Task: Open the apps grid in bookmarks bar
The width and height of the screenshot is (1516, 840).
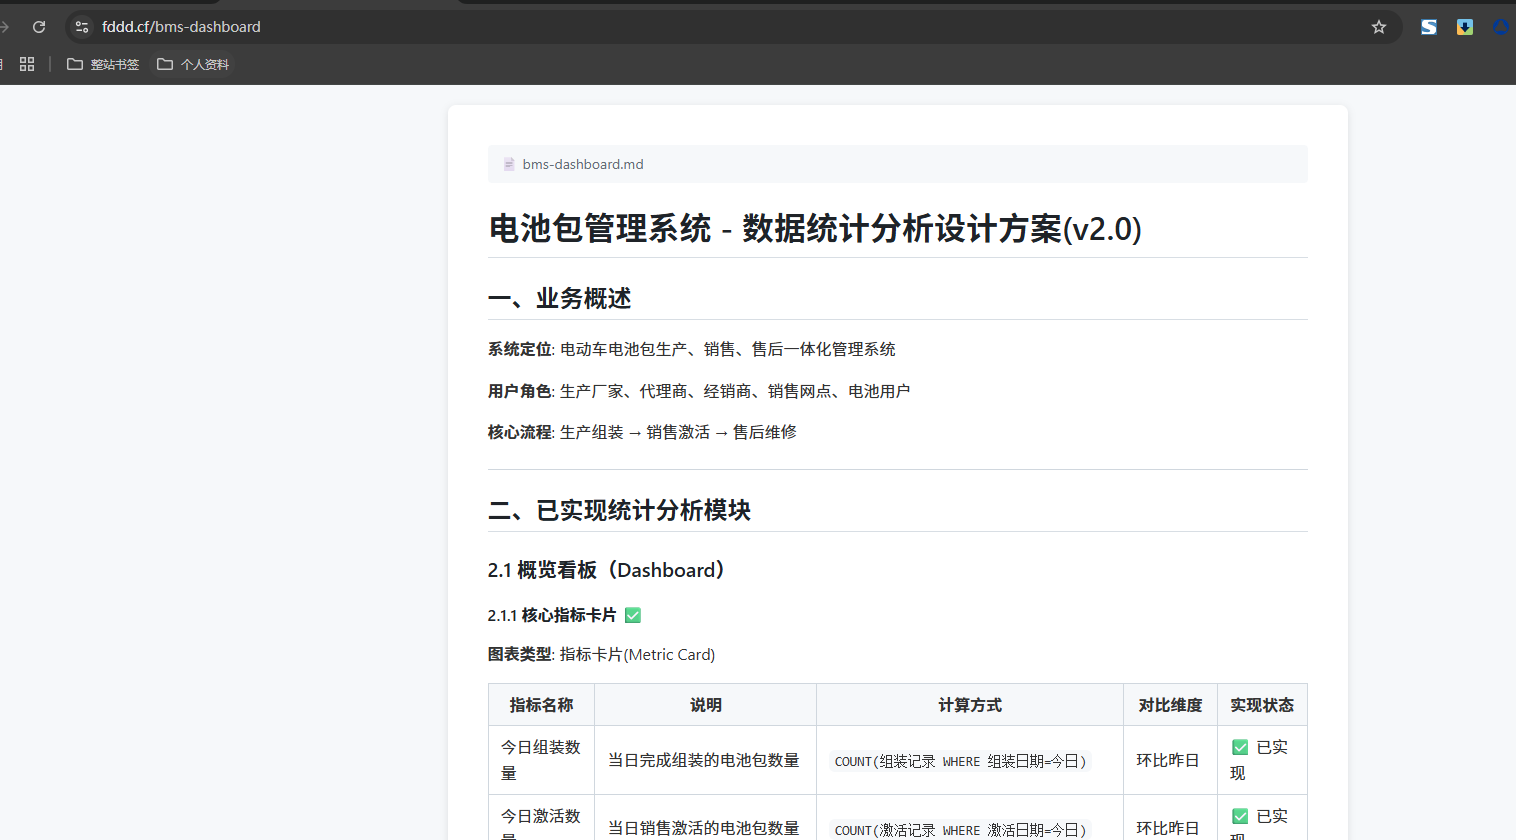Action: click(27, 64)
